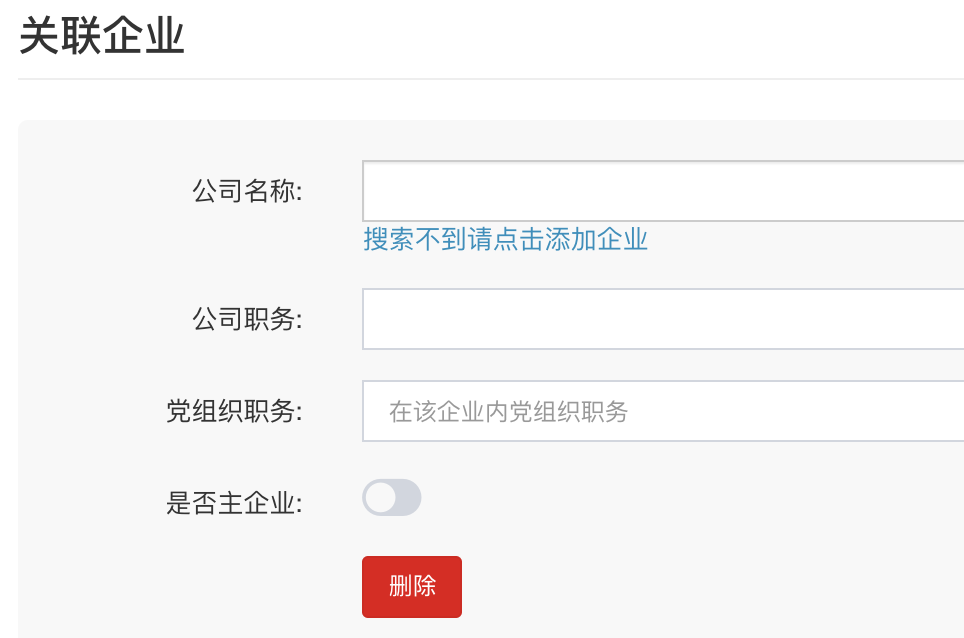Image resolution: width=964 pixels, height=638 pixels.
Task: Enable the main enterprise switch
Action: [x=391, y=498]
